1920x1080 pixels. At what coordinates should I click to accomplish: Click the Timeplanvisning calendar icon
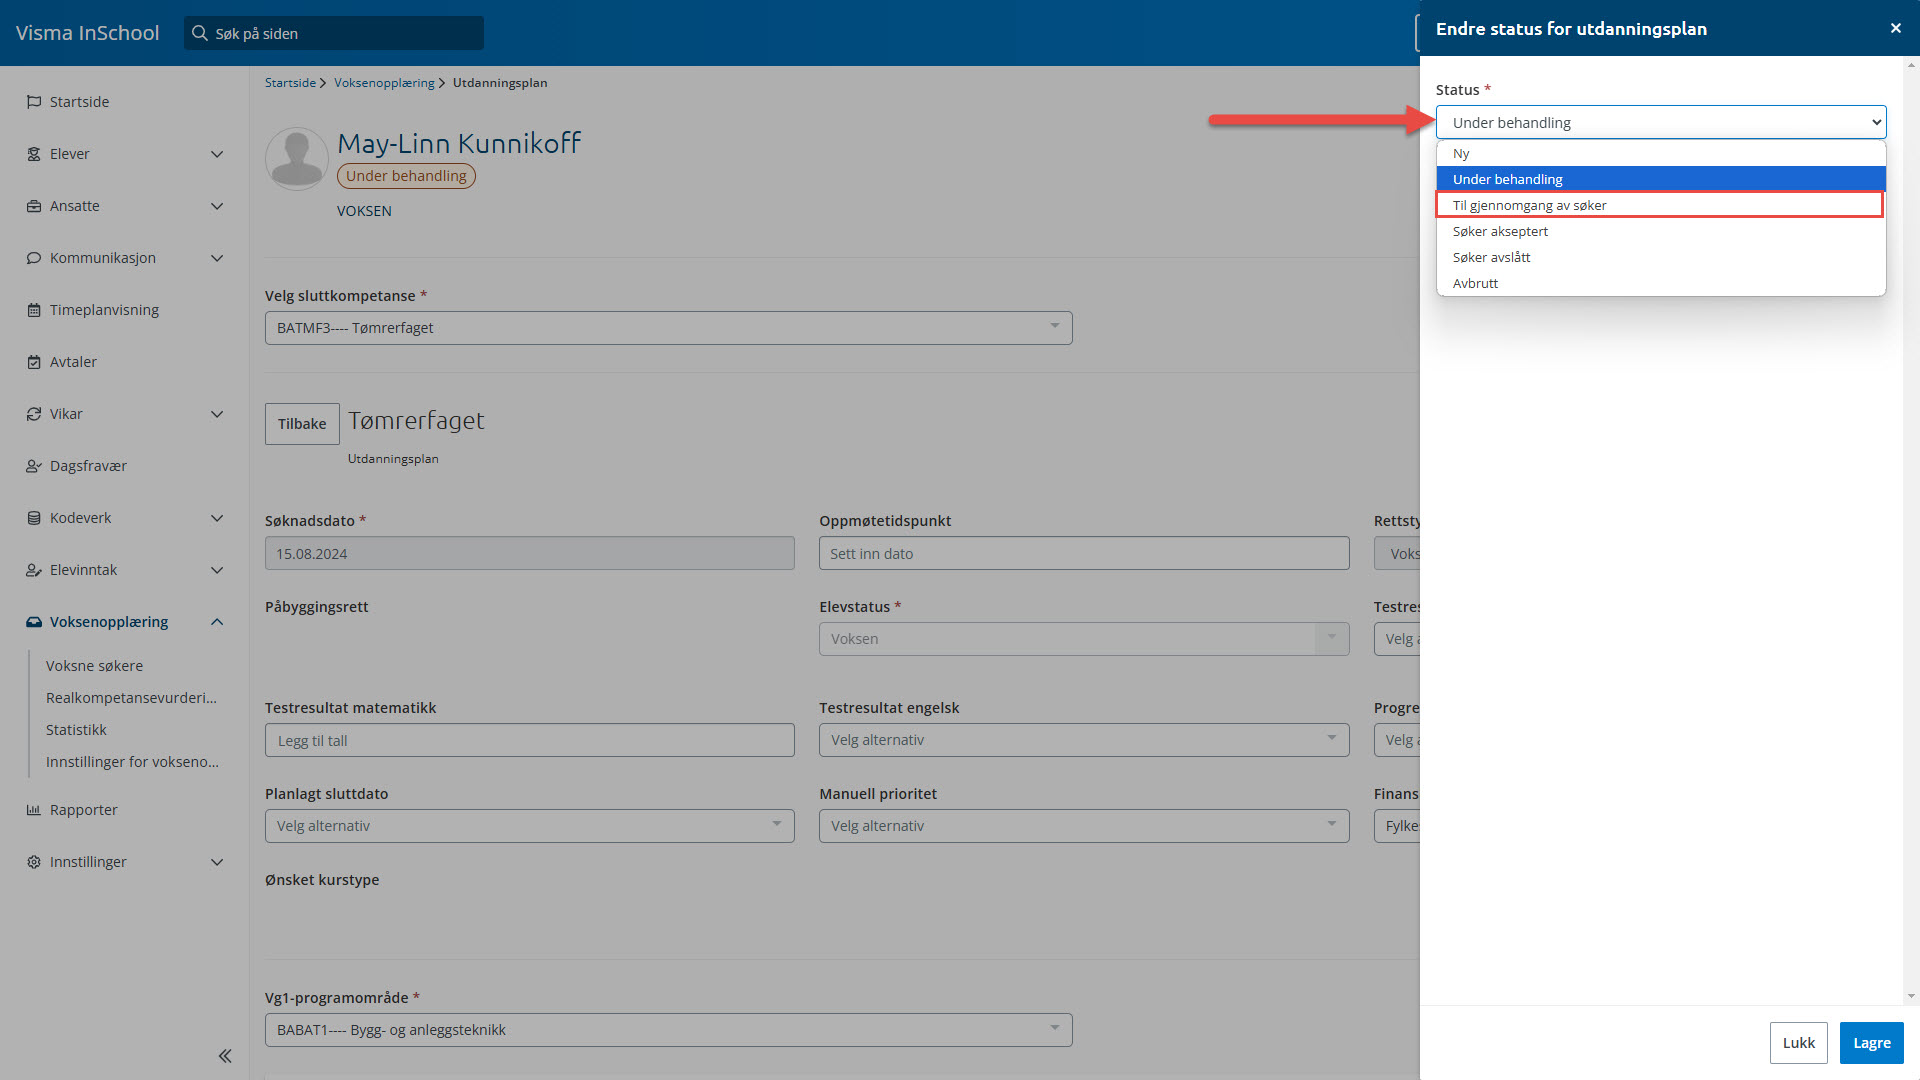34,310
